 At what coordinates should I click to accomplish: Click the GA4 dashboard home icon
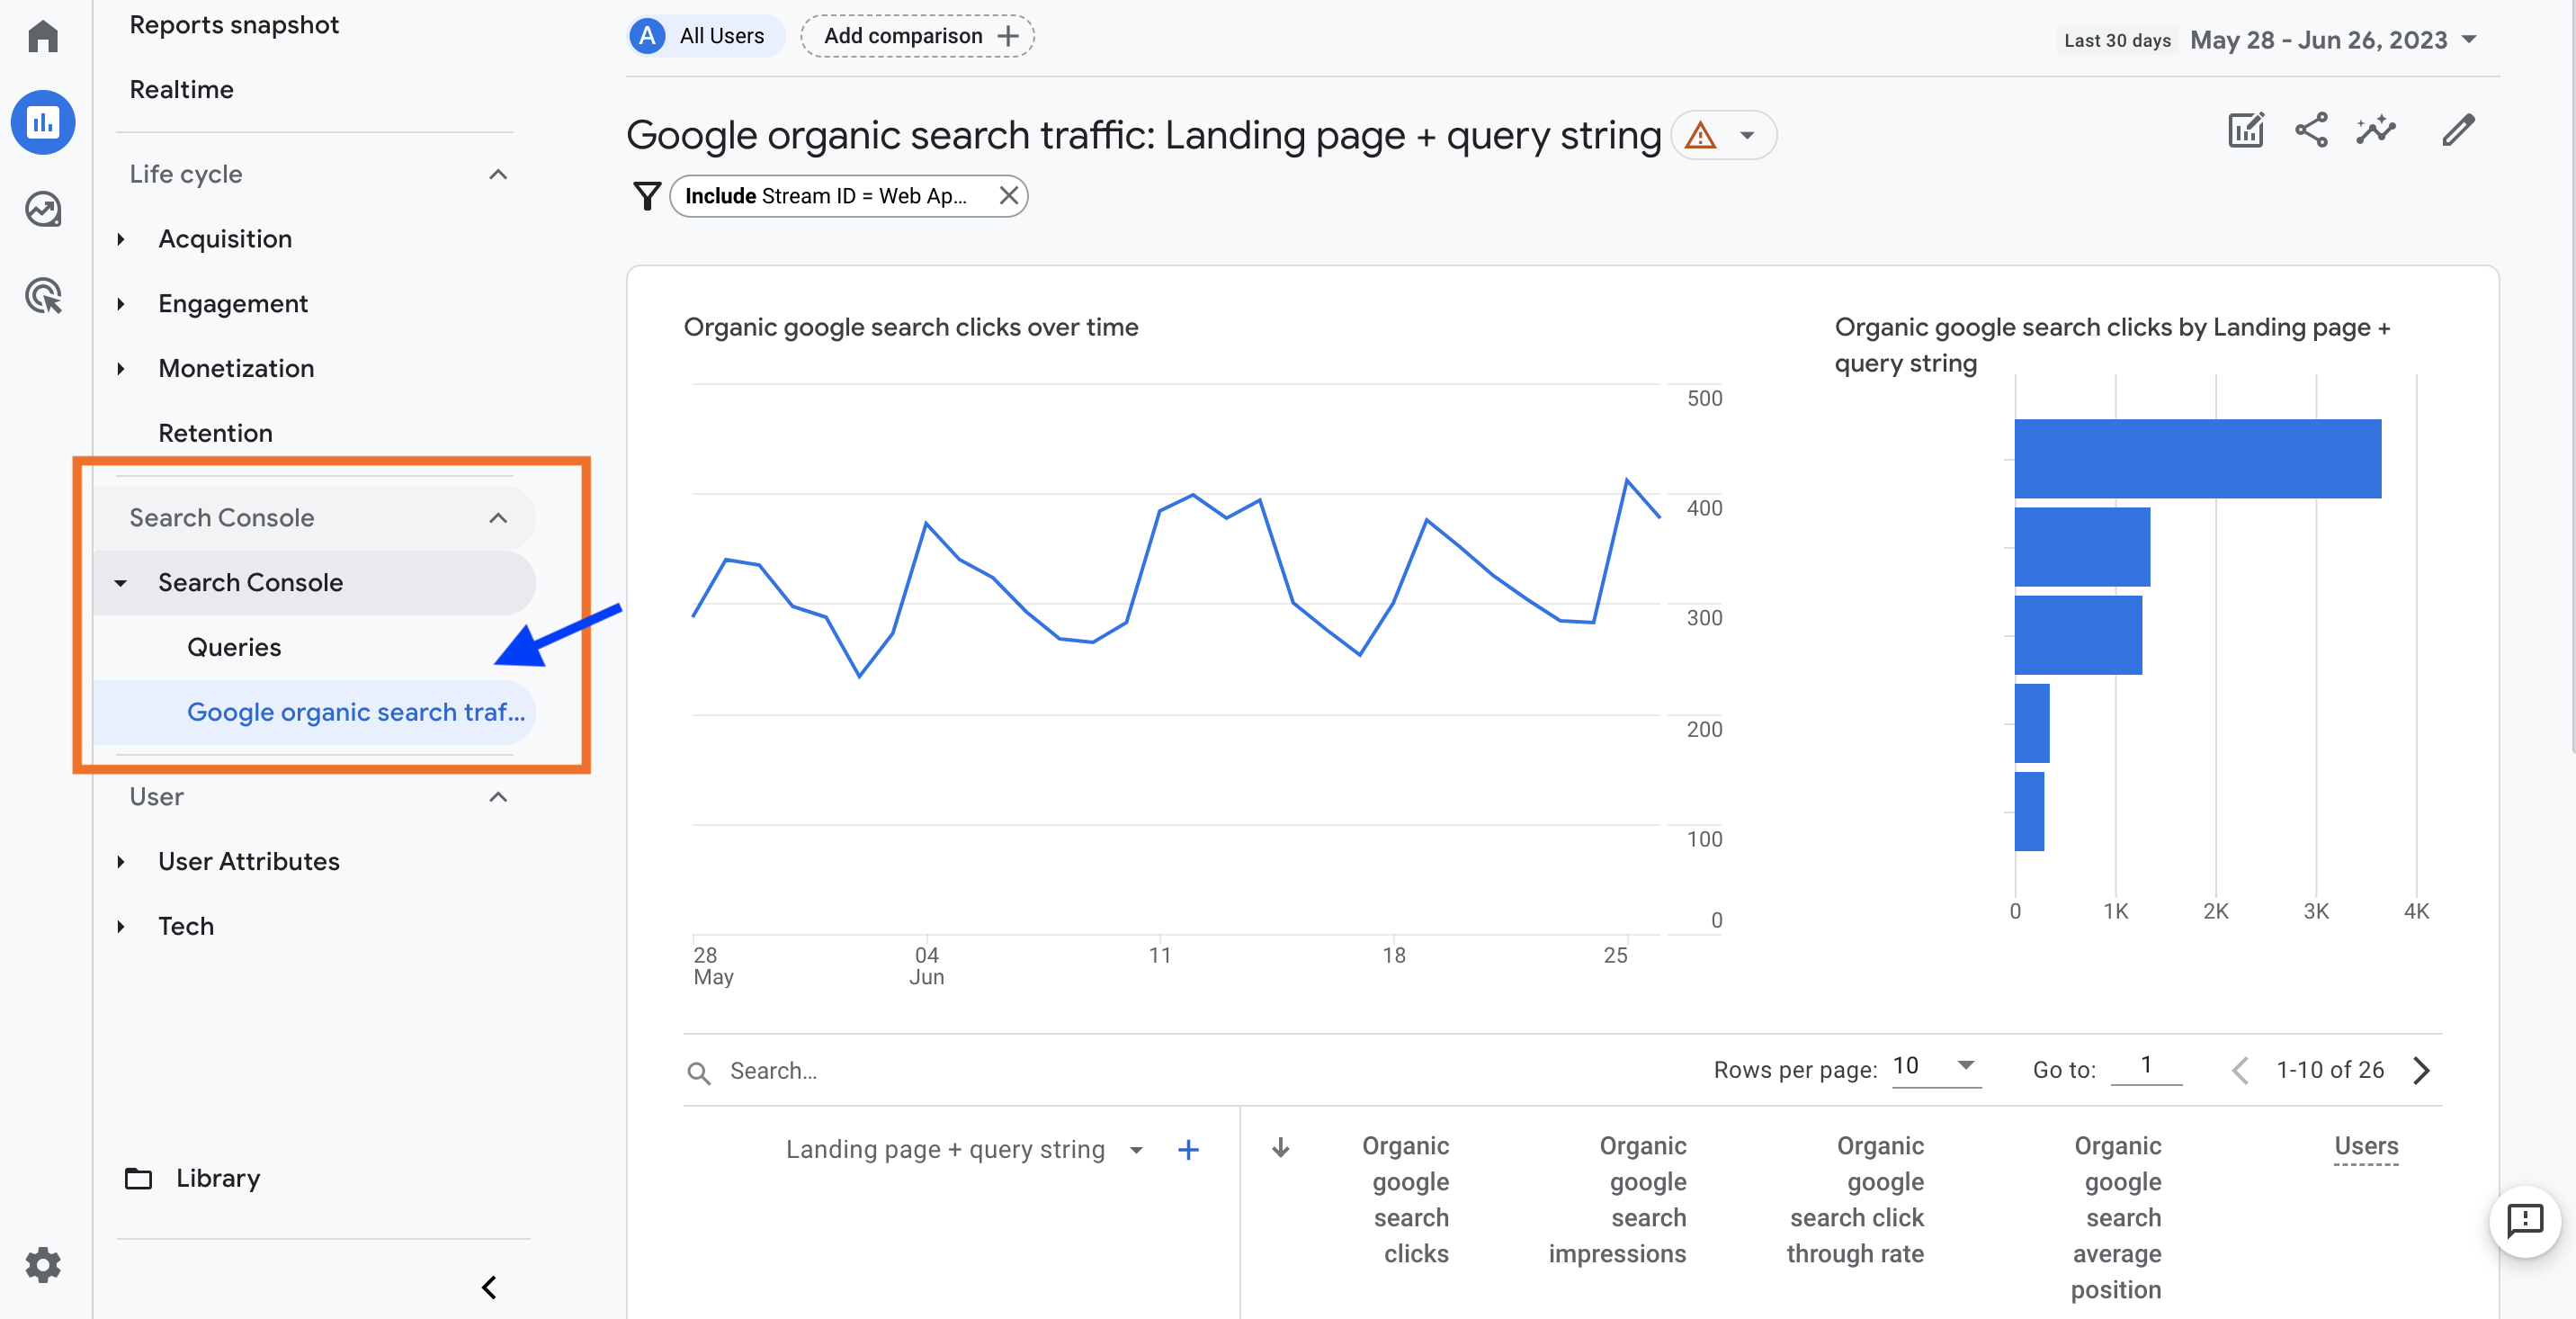45,35
